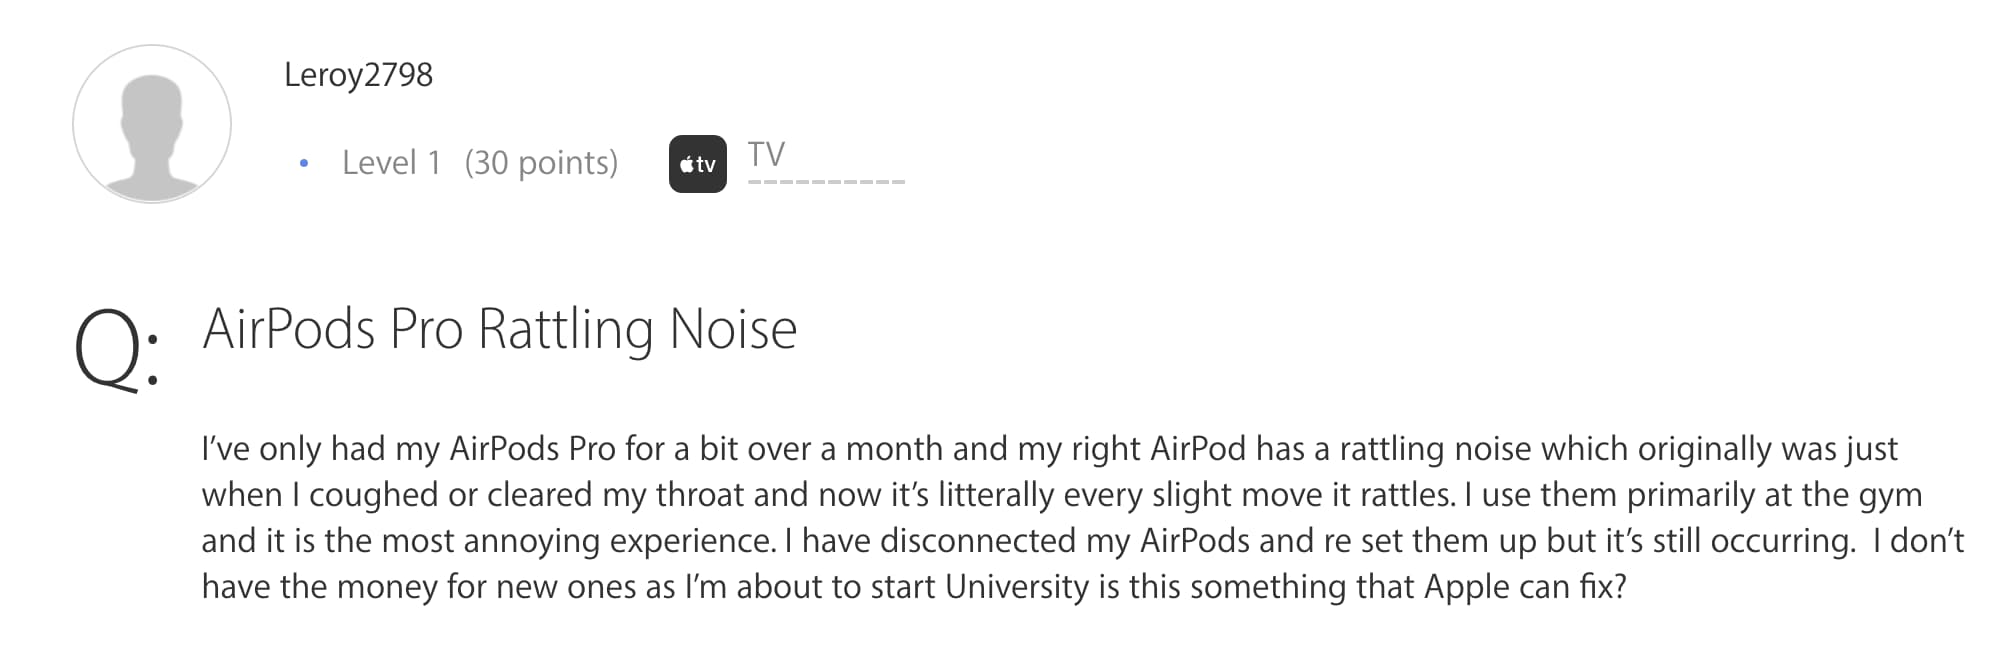This screenshot has width=2010, height=648.
Task: Open the Leroy2798 user profile
Action: pyautogui.click(x=358, y=75)
